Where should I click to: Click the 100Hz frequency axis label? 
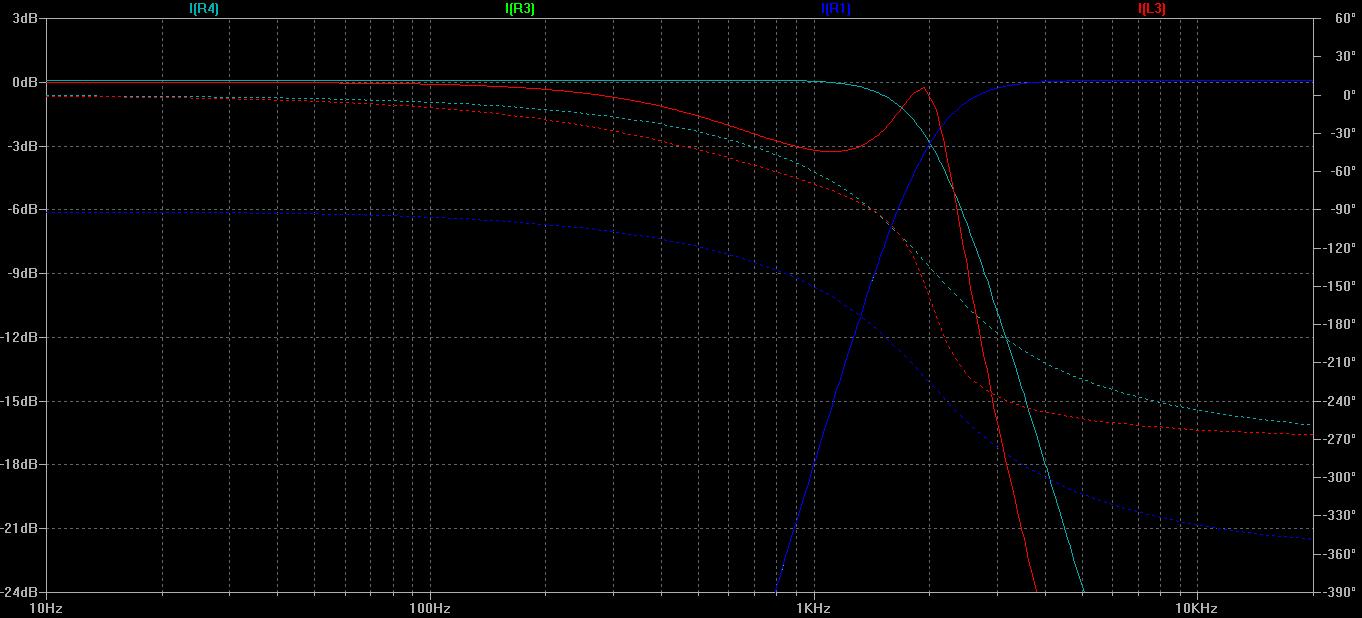coord(429,608)
